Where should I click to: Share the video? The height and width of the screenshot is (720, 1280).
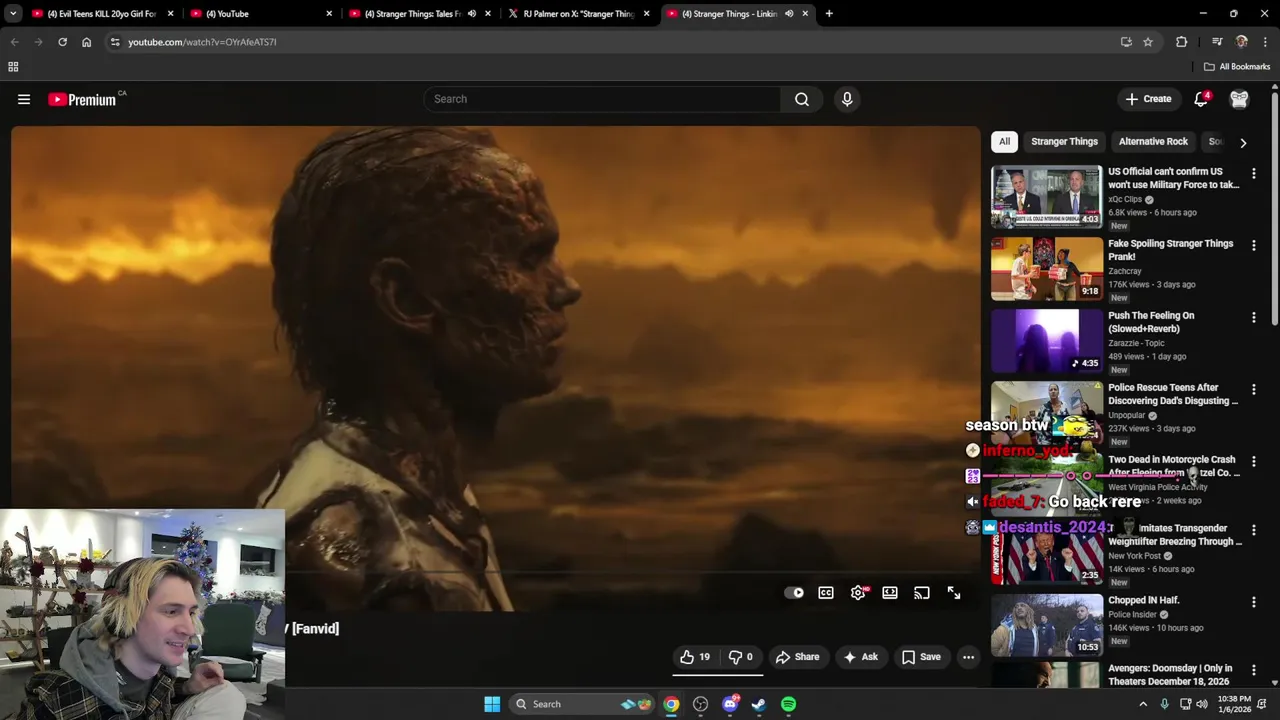tap(797, 657)
